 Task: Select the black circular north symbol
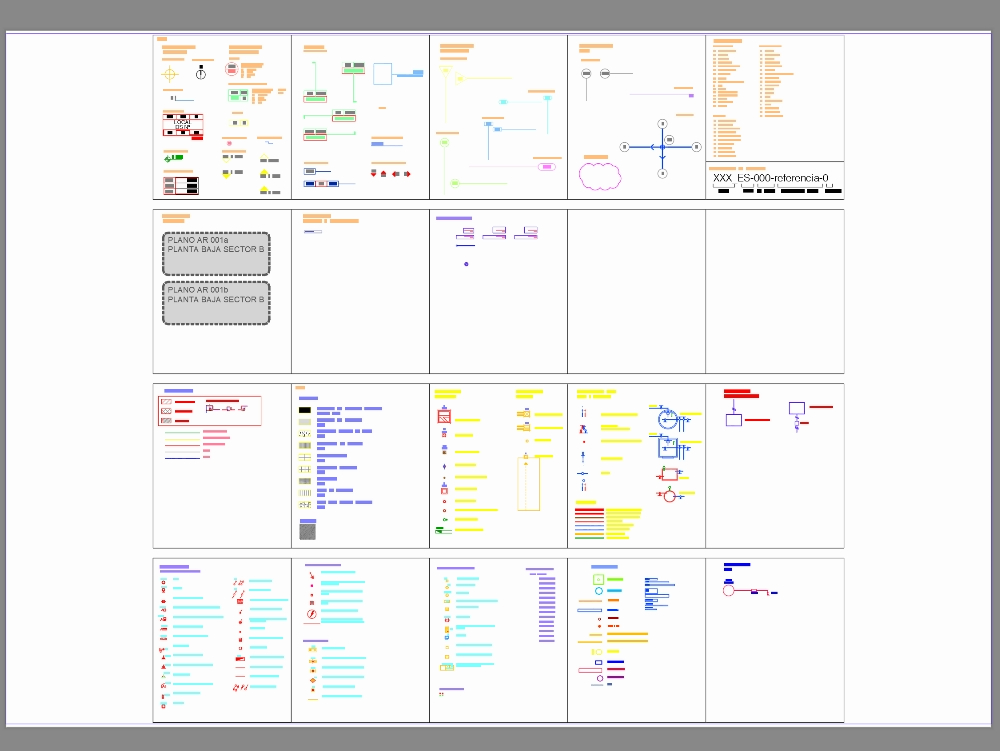click(201, 73)
